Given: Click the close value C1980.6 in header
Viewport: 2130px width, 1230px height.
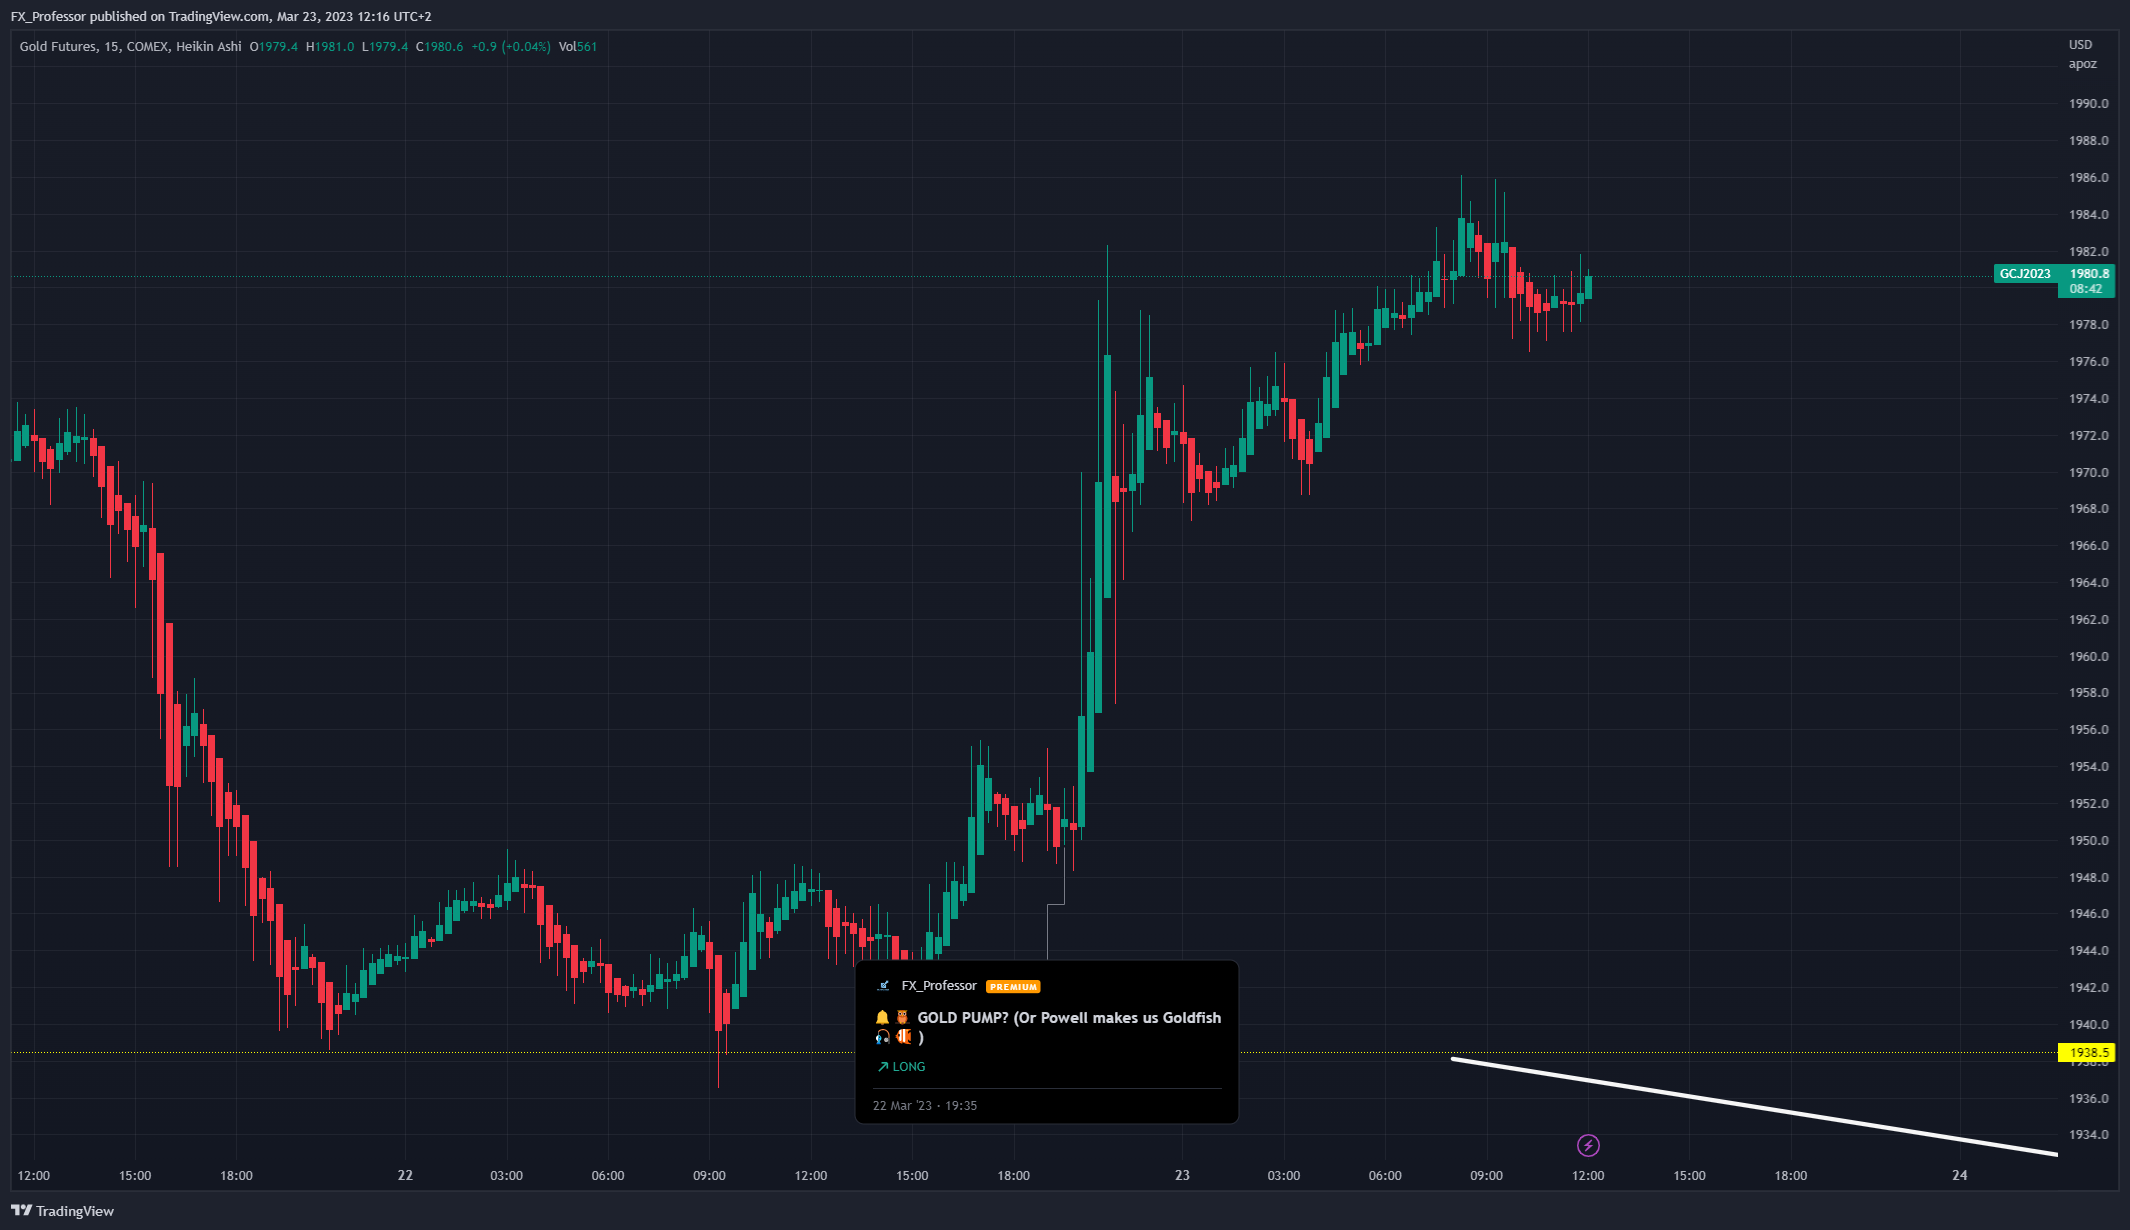Looking at the screenshot, I should pos(440,47).
